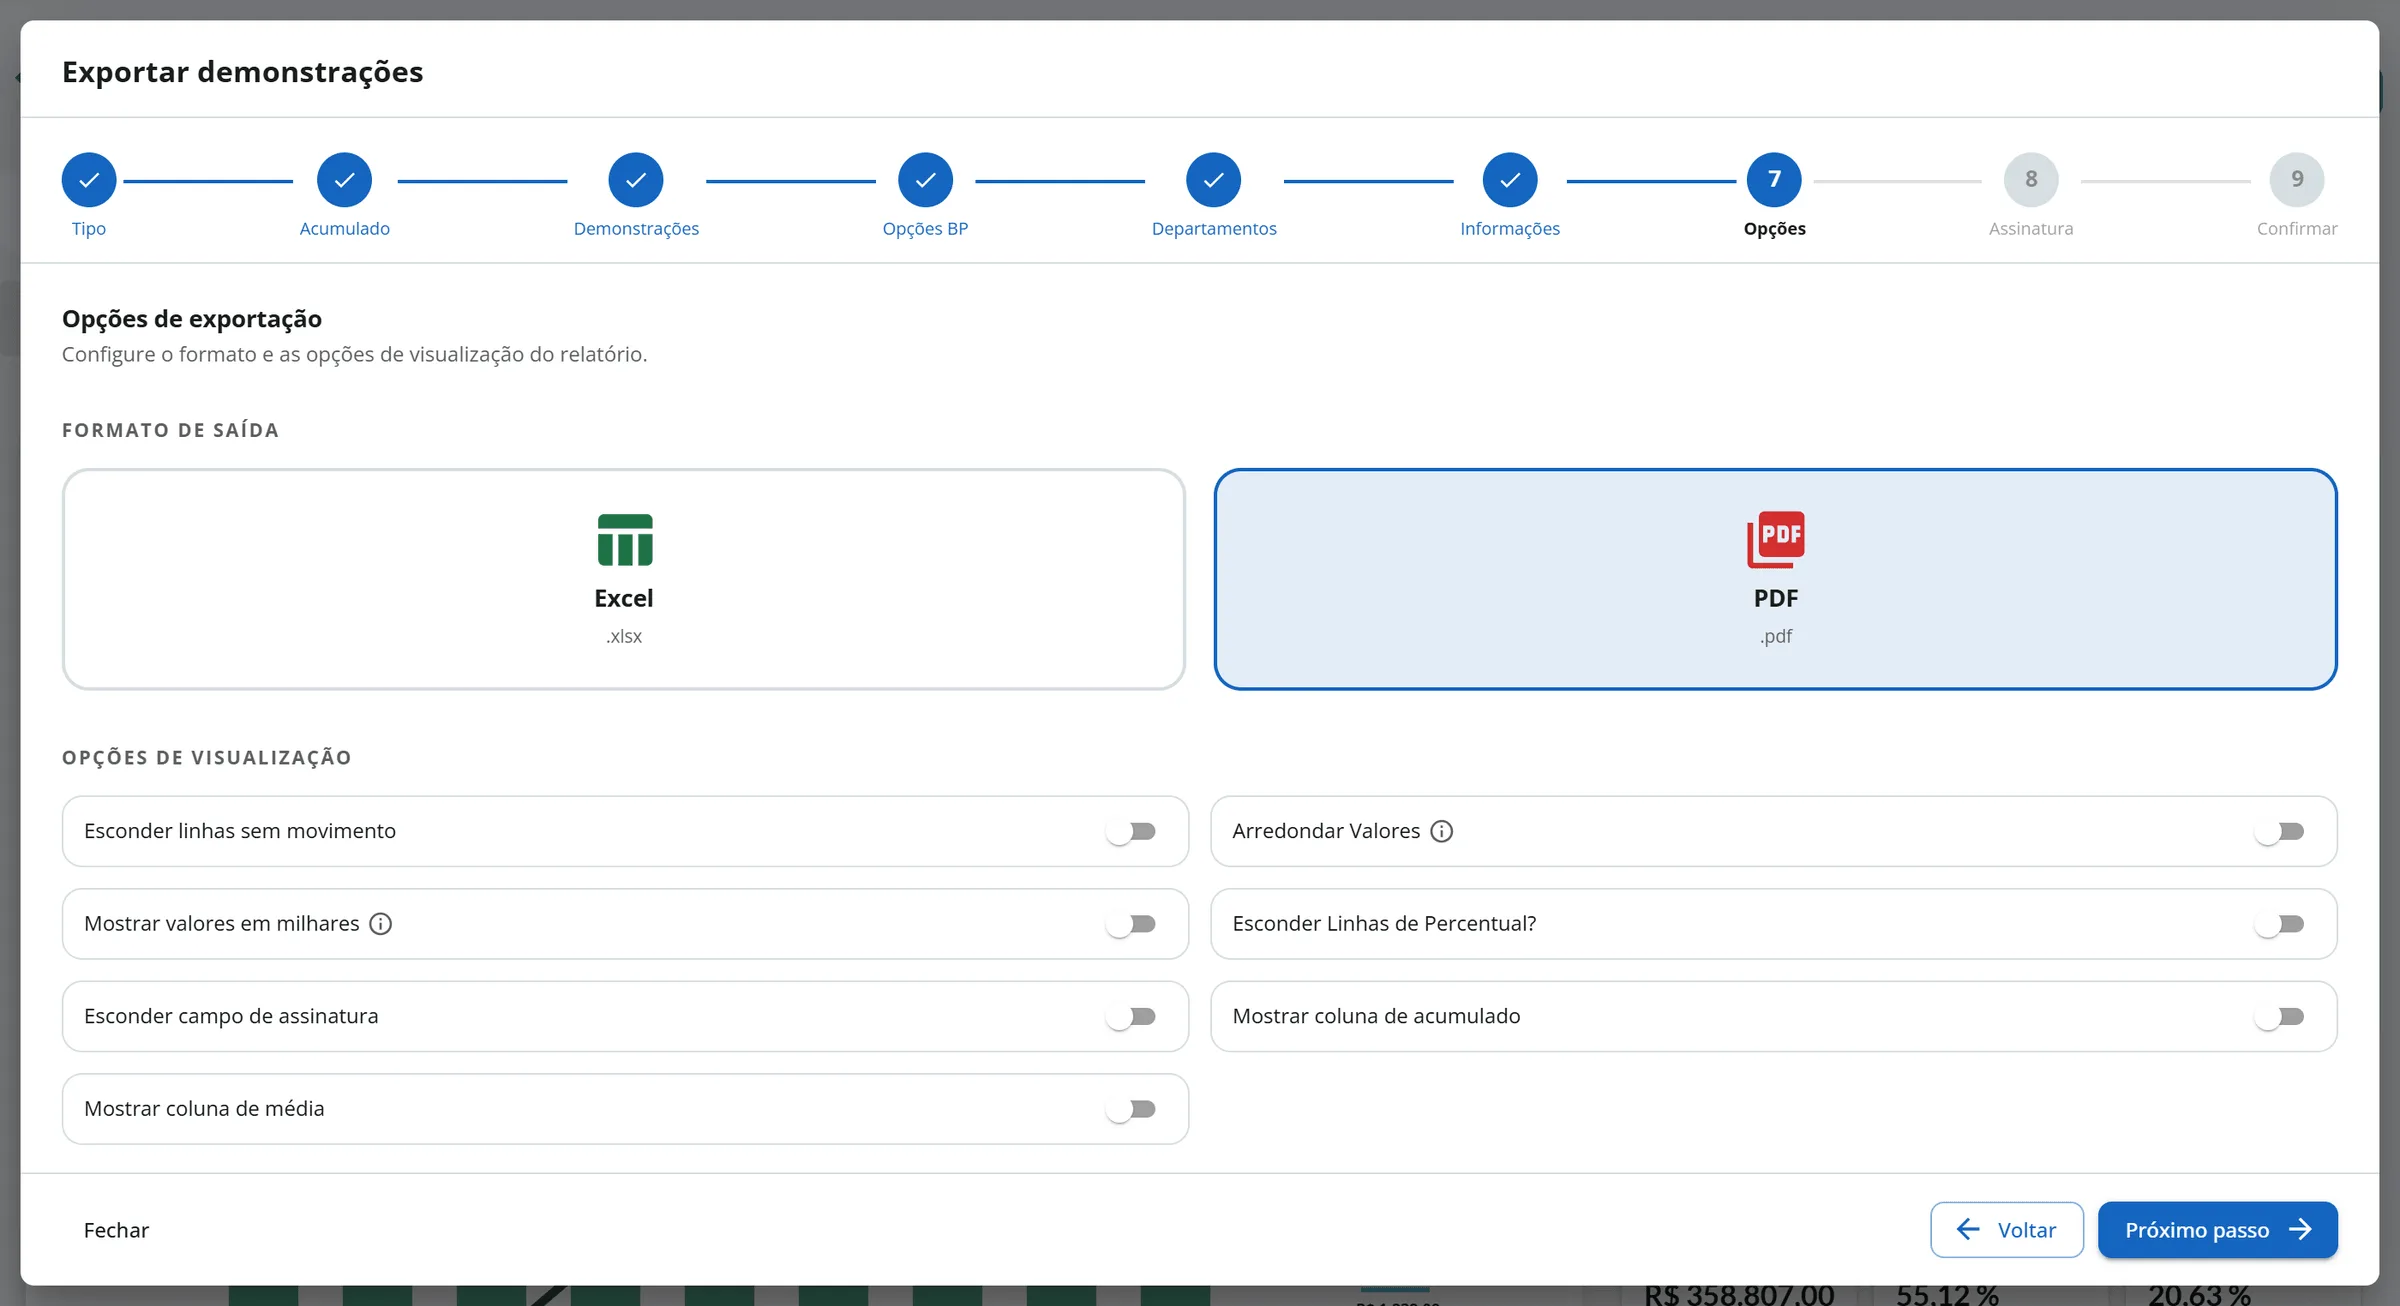Image resolution: width=2400 pixels, height=1306 pixels.
Task: Choose the PDF .pdf format card
Action: [1775, 579]
